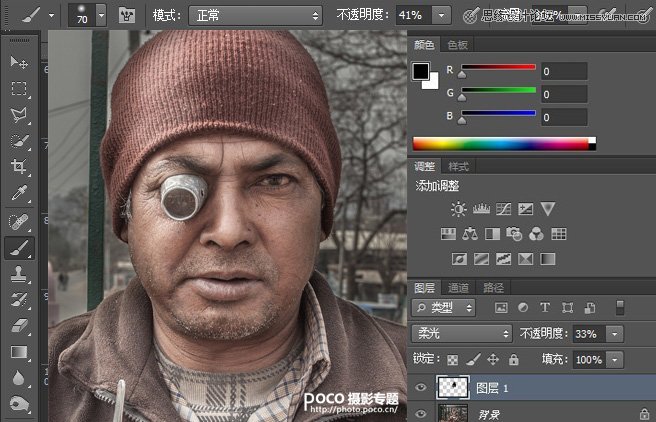Expand the layer 不透明度 33% dropdown arrow
The image size is (656, 422).
click(614, 334)
